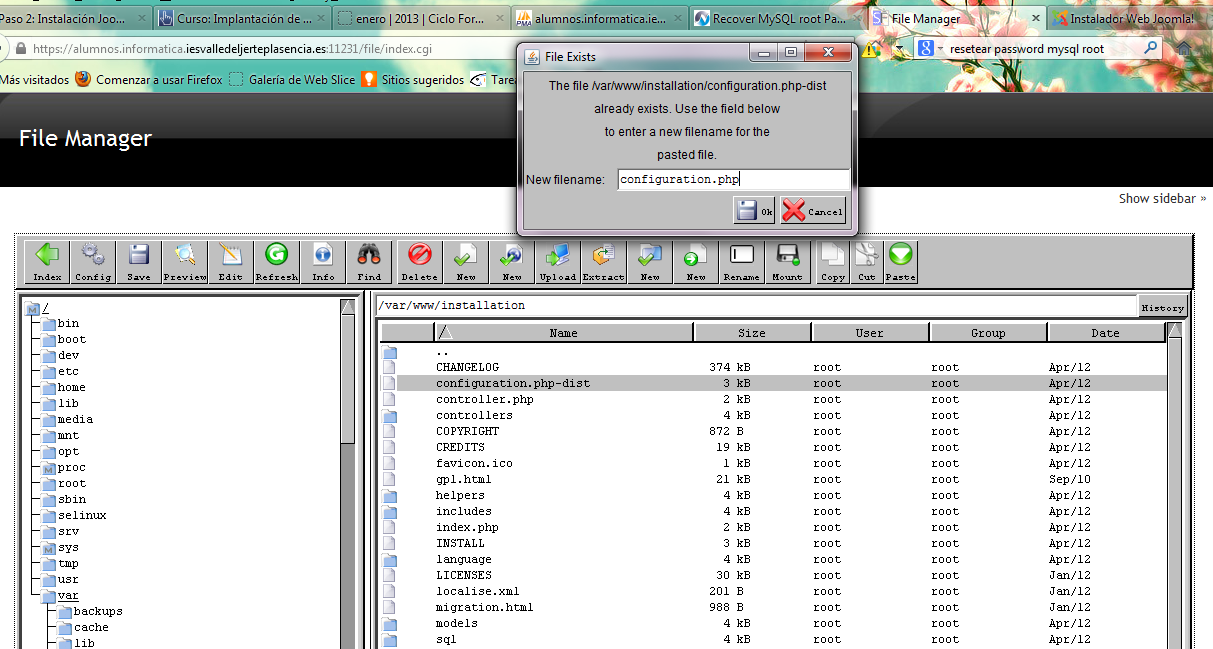Viewport: 1213px width, 649px height.
Task: Click the Mount toolbar icon
Action: [x=787, y=262]
